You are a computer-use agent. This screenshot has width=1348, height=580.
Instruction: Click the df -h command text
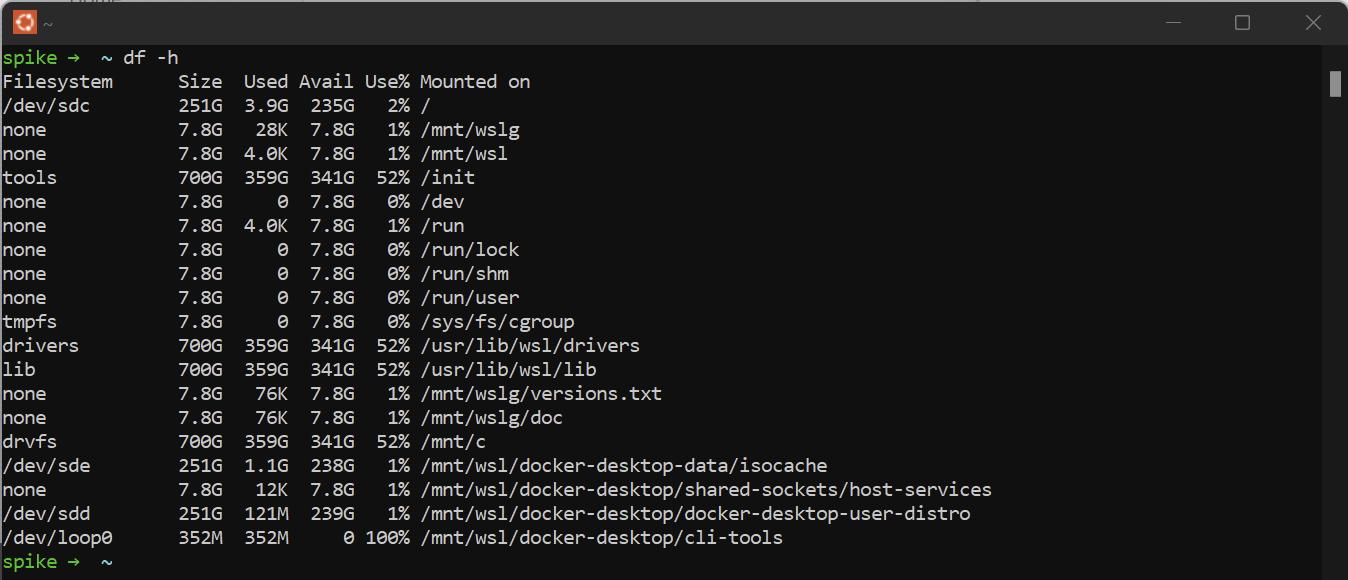[150, 57]
